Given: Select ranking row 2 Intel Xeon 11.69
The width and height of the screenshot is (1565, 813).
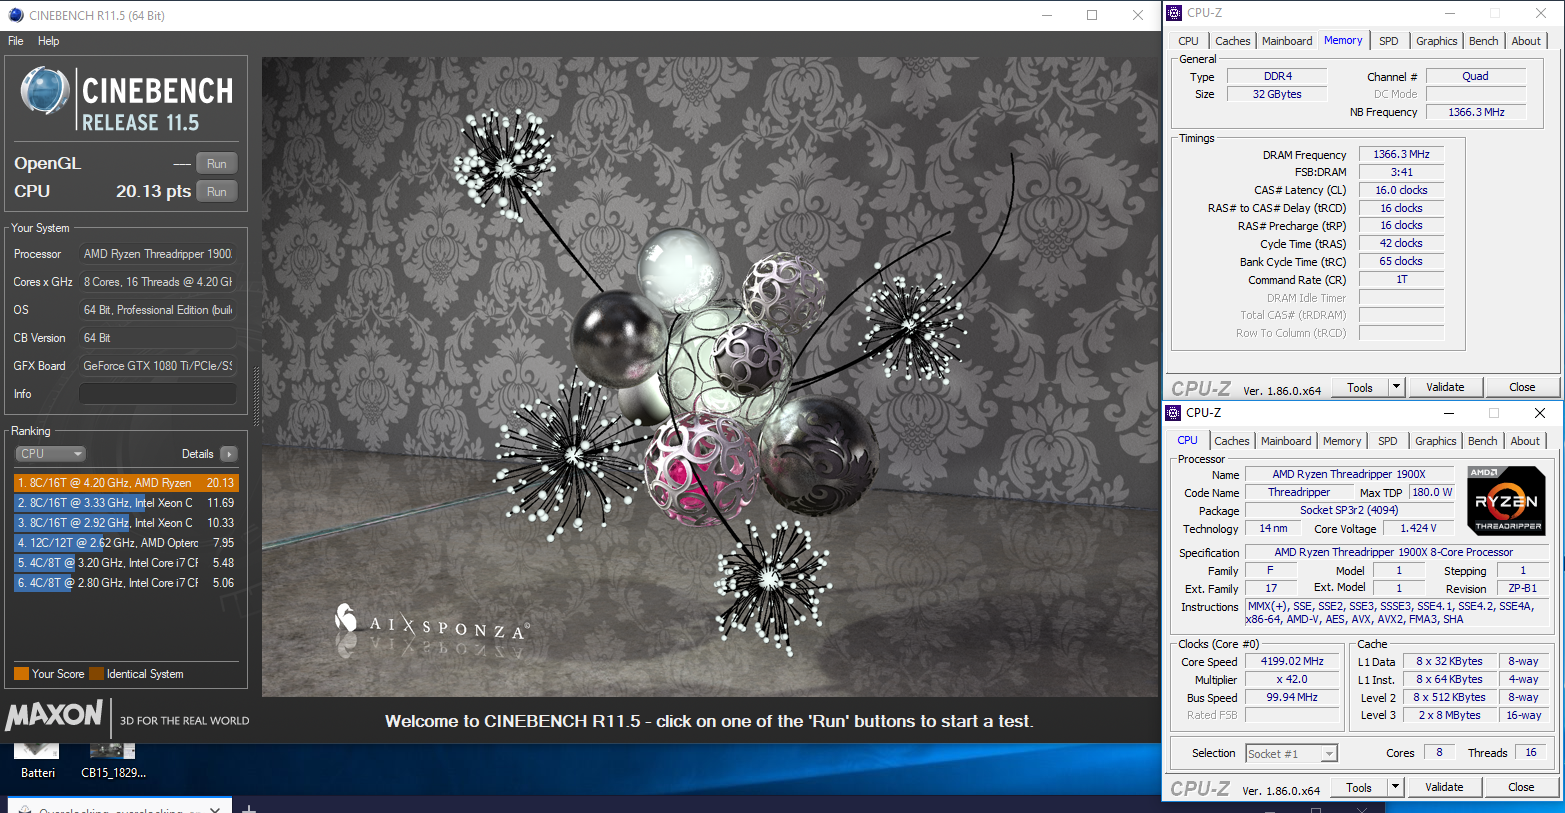Looking at the screenshot, I should [126, 503].
